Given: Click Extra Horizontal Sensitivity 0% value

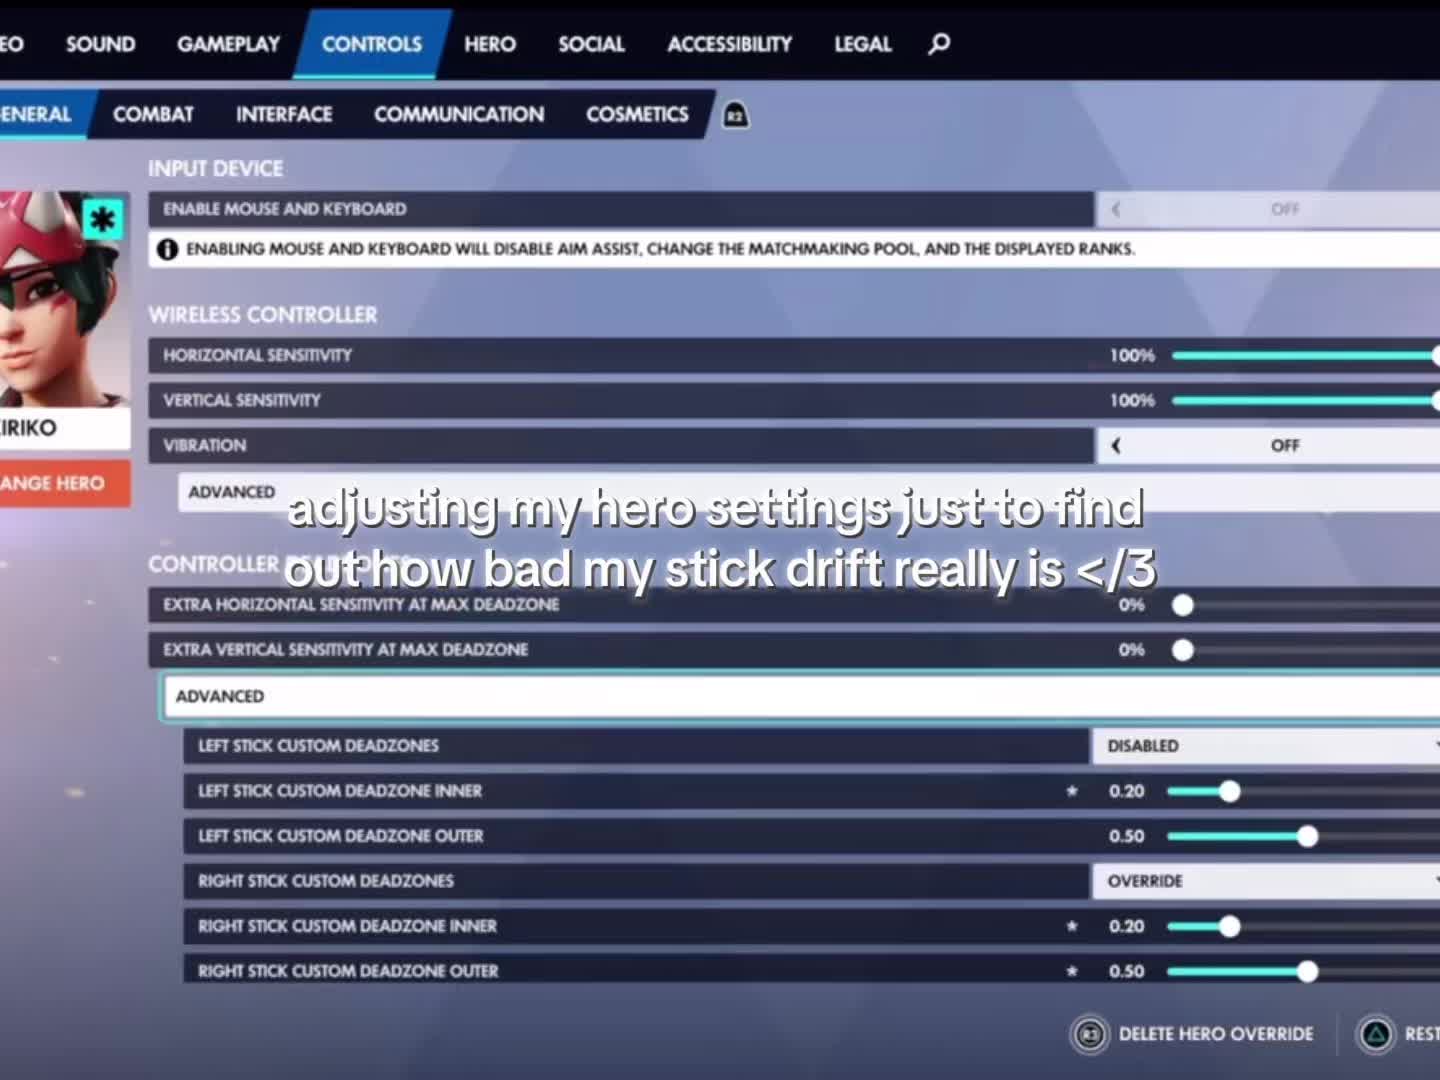Looking at the screenshot, I should click(x=1131, y=605).
